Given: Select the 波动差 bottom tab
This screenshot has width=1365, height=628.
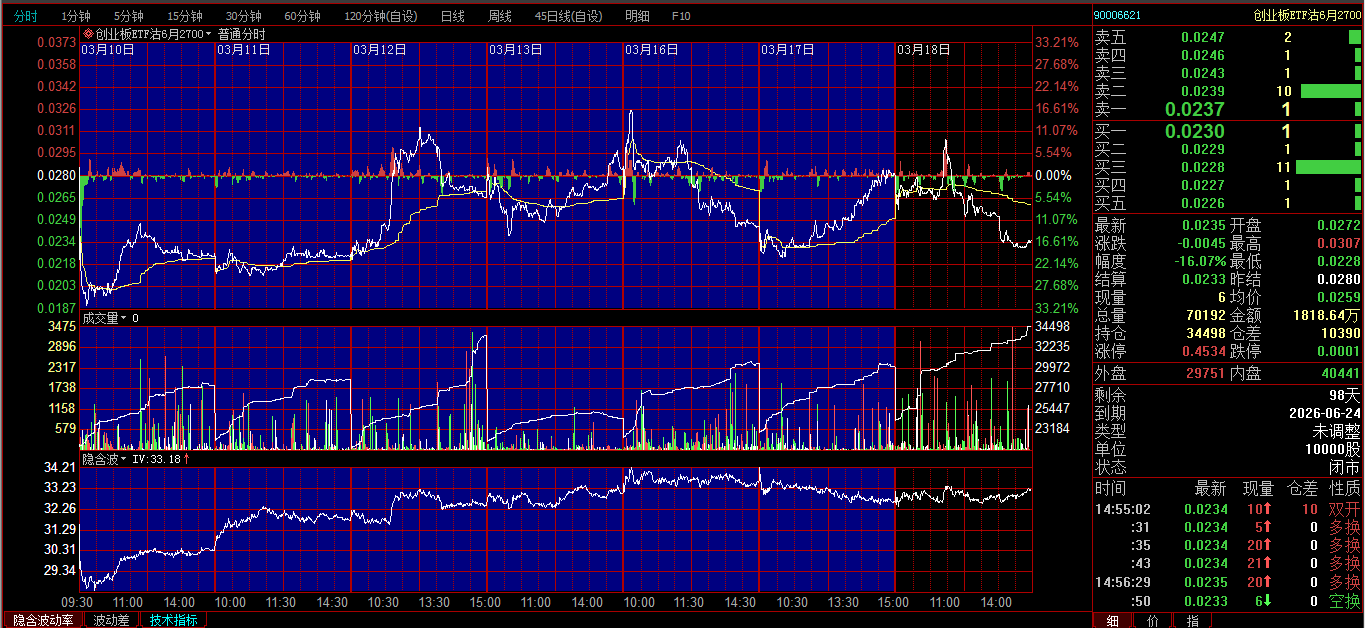Looking at the screenshot, I should (111, 620).
